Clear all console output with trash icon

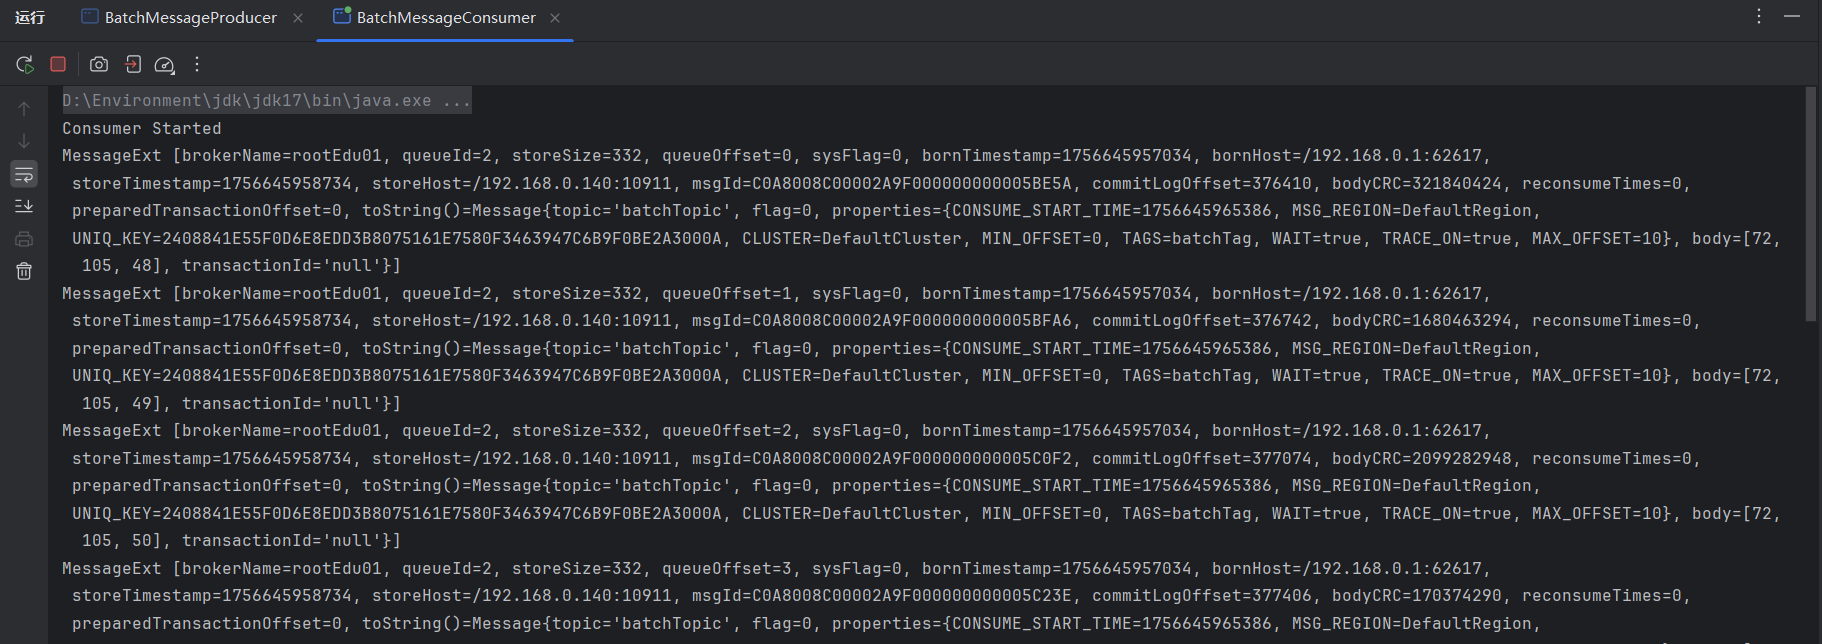tap(24, 271)
